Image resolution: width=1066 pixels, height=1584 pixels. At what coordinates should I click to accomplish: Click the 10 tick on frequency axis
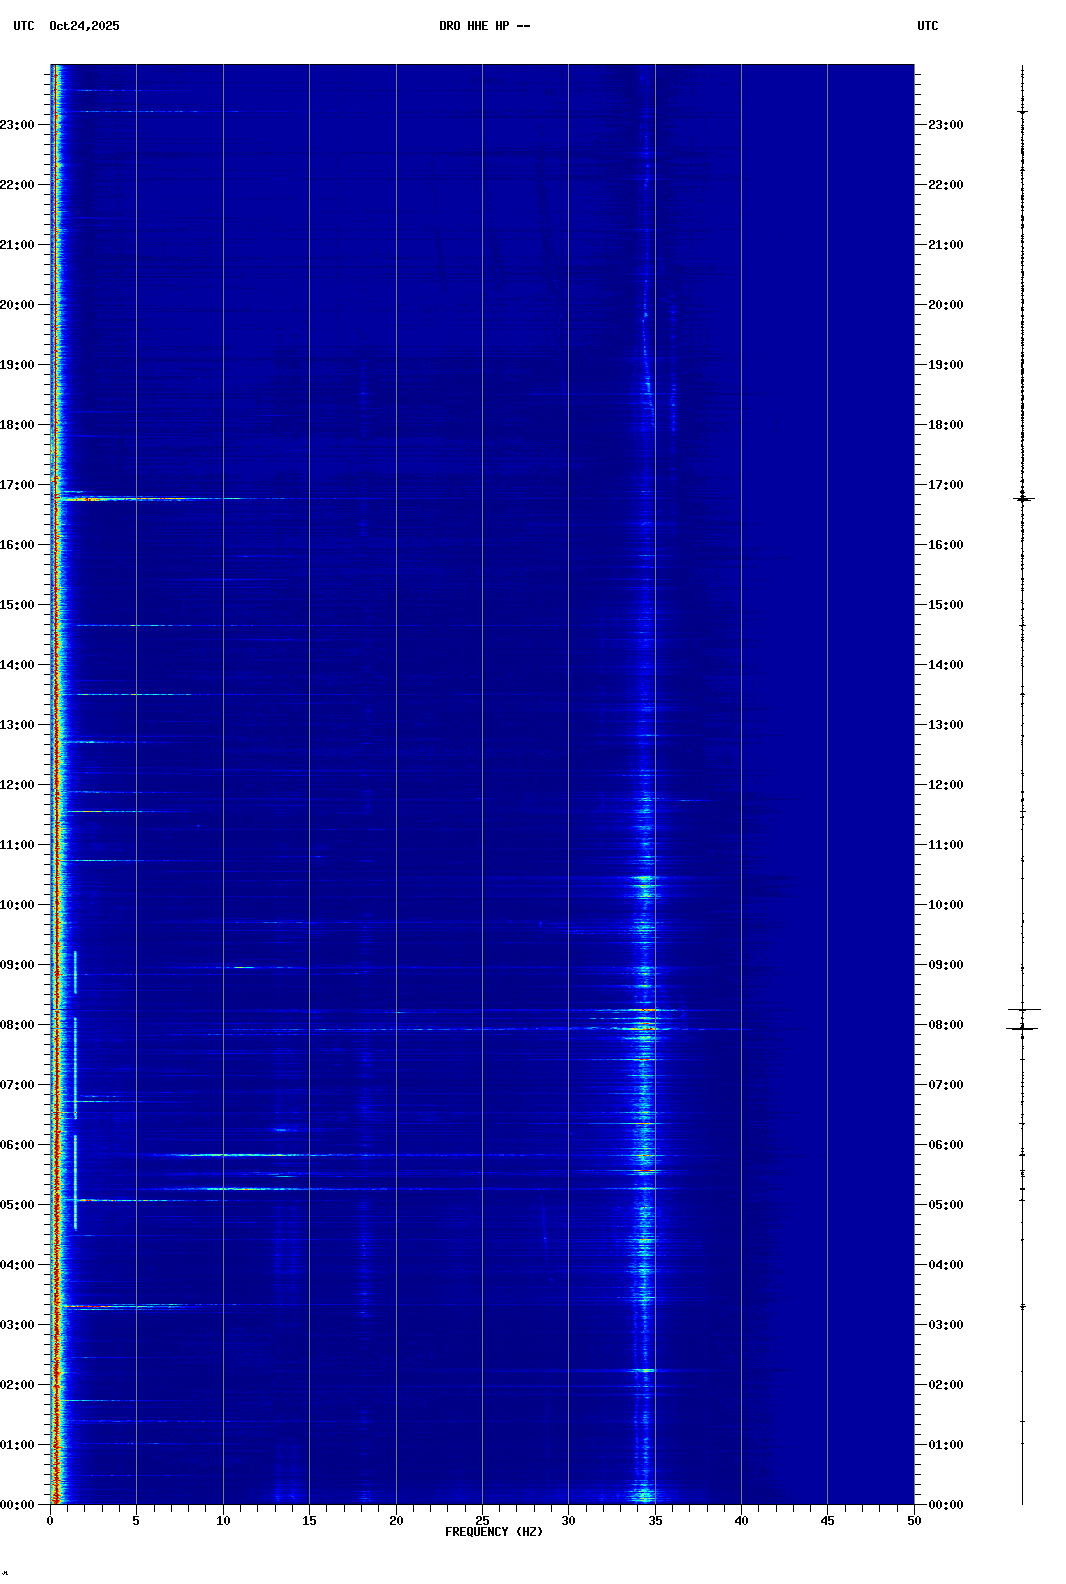pos(223,1521)
